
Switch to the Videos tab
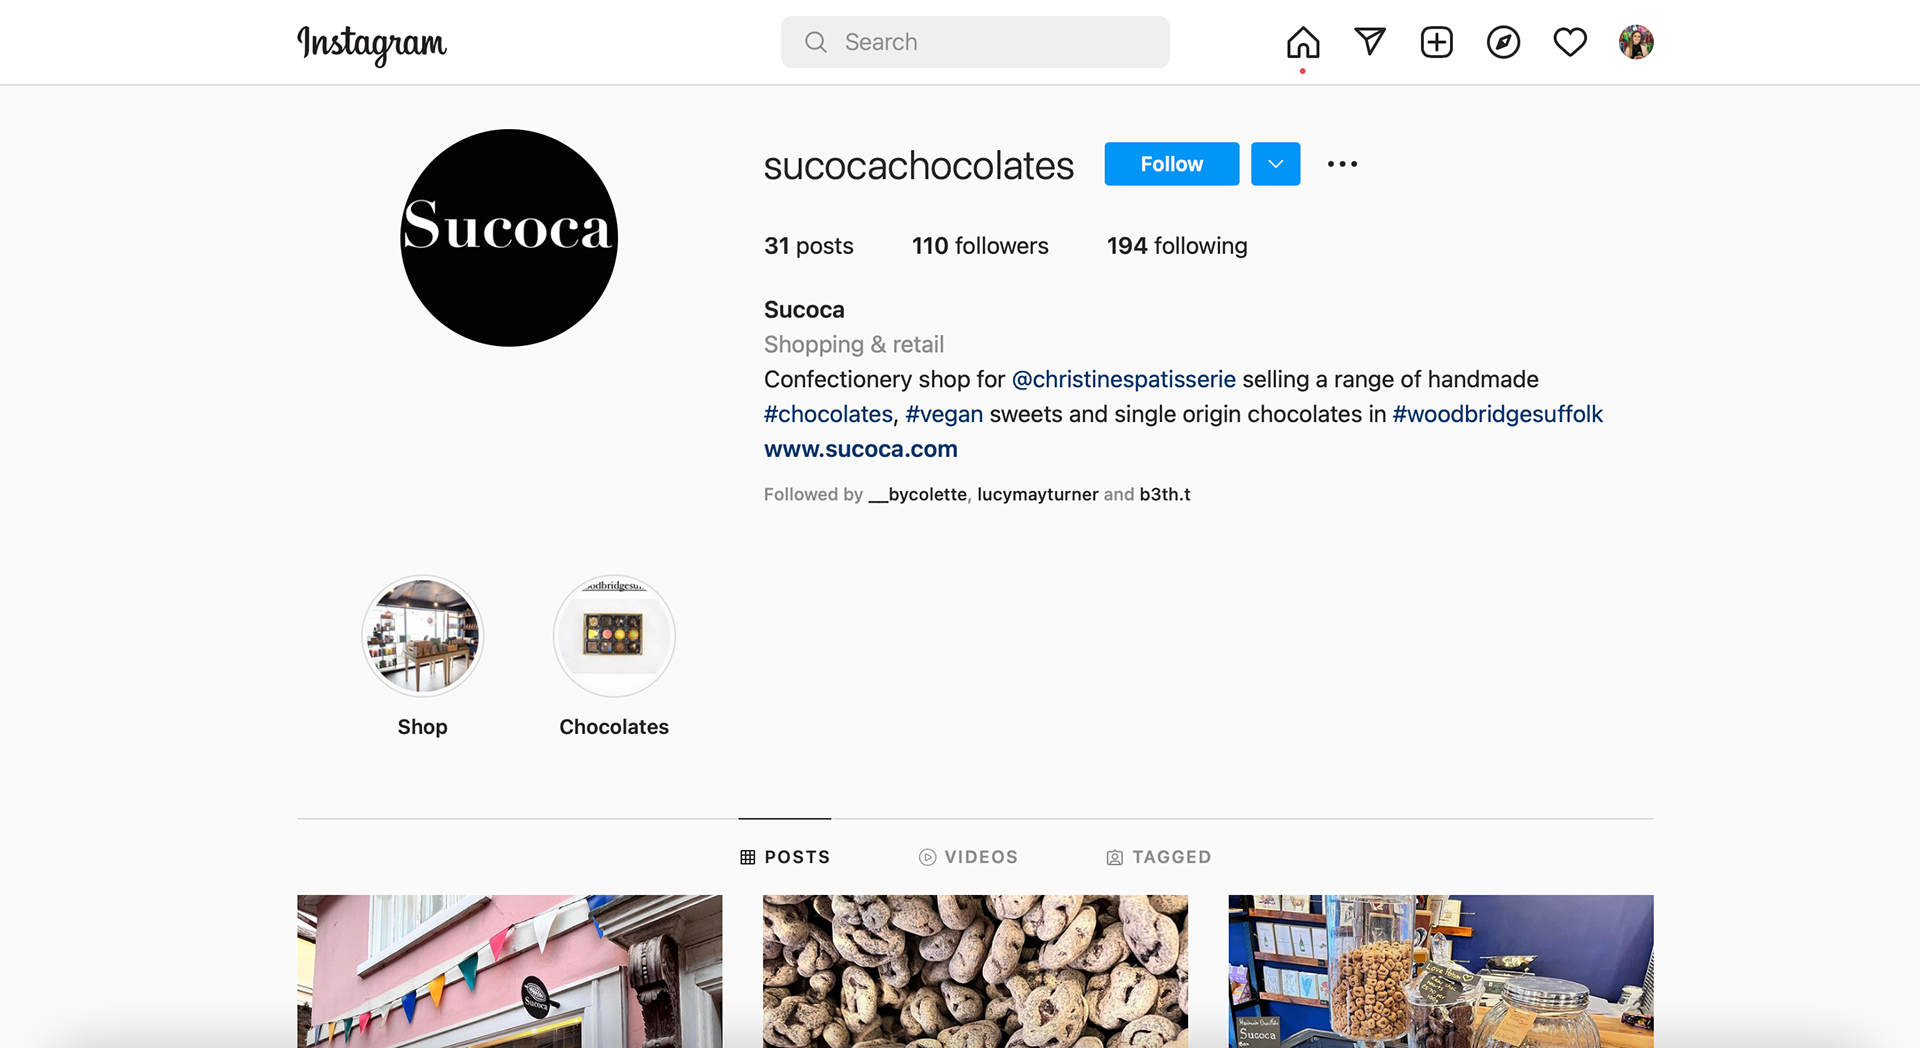968,857
